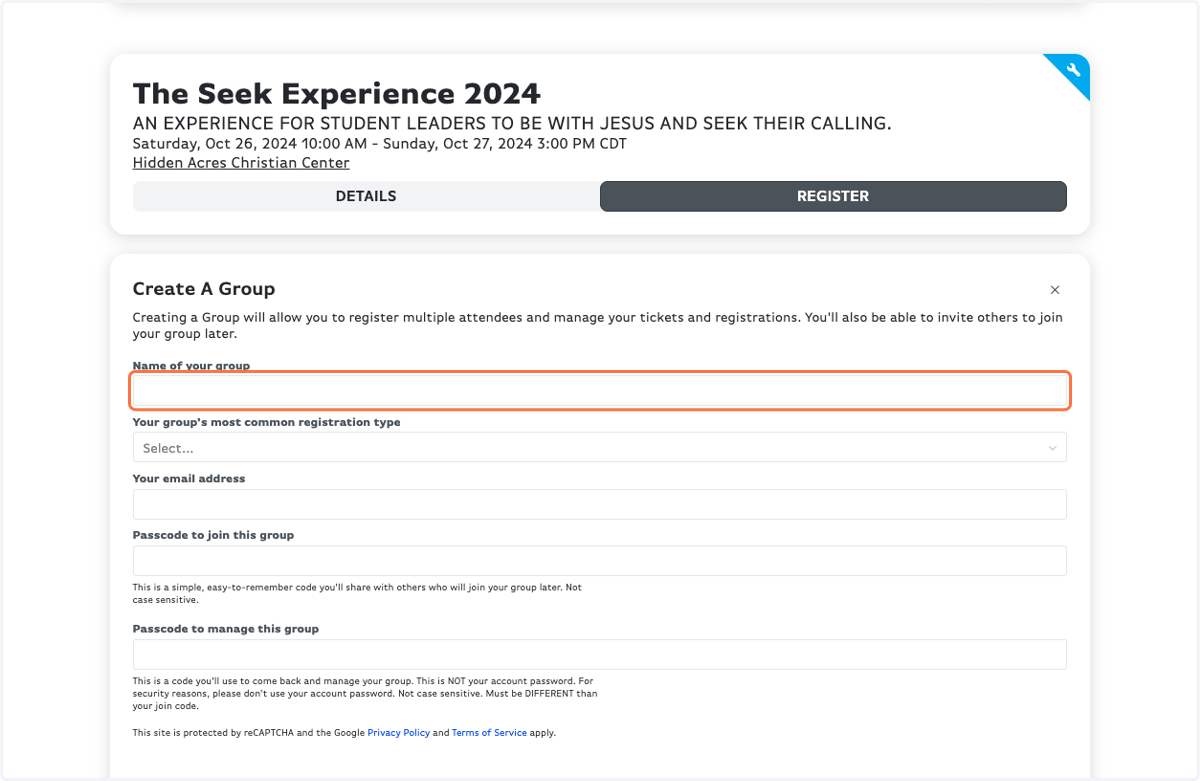Open the Hidden Acres Christian Center link
The image size is (1200, 781).
coord(241,163)
